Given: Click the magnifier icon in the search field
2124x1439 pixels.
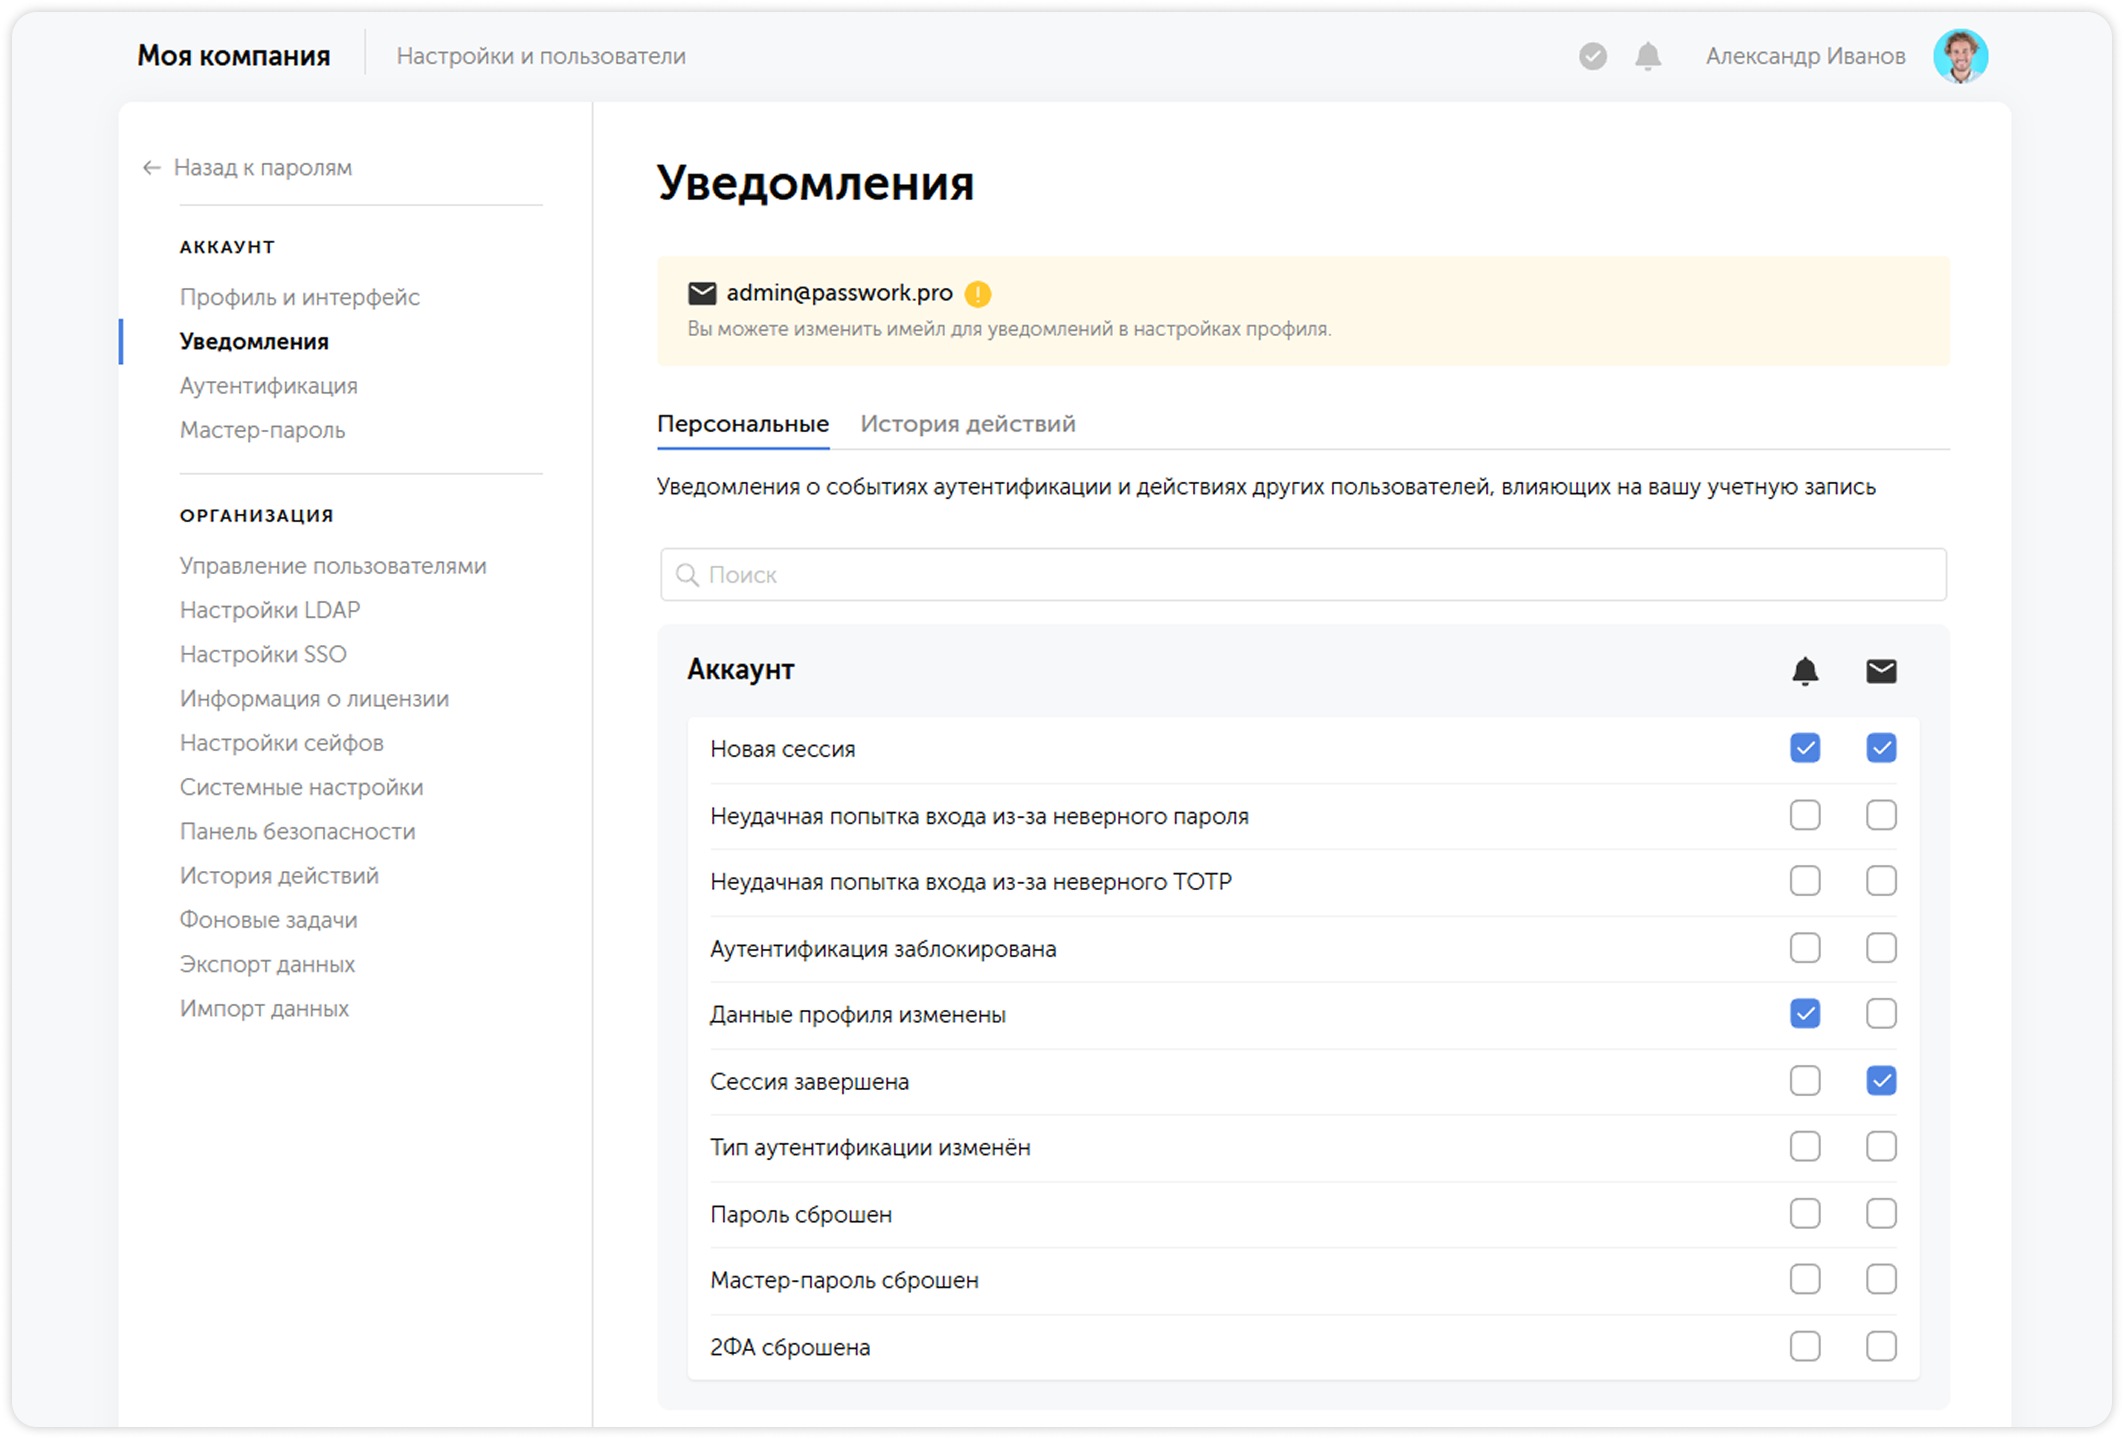Looking at the screenshot, I should coord(686,575).
